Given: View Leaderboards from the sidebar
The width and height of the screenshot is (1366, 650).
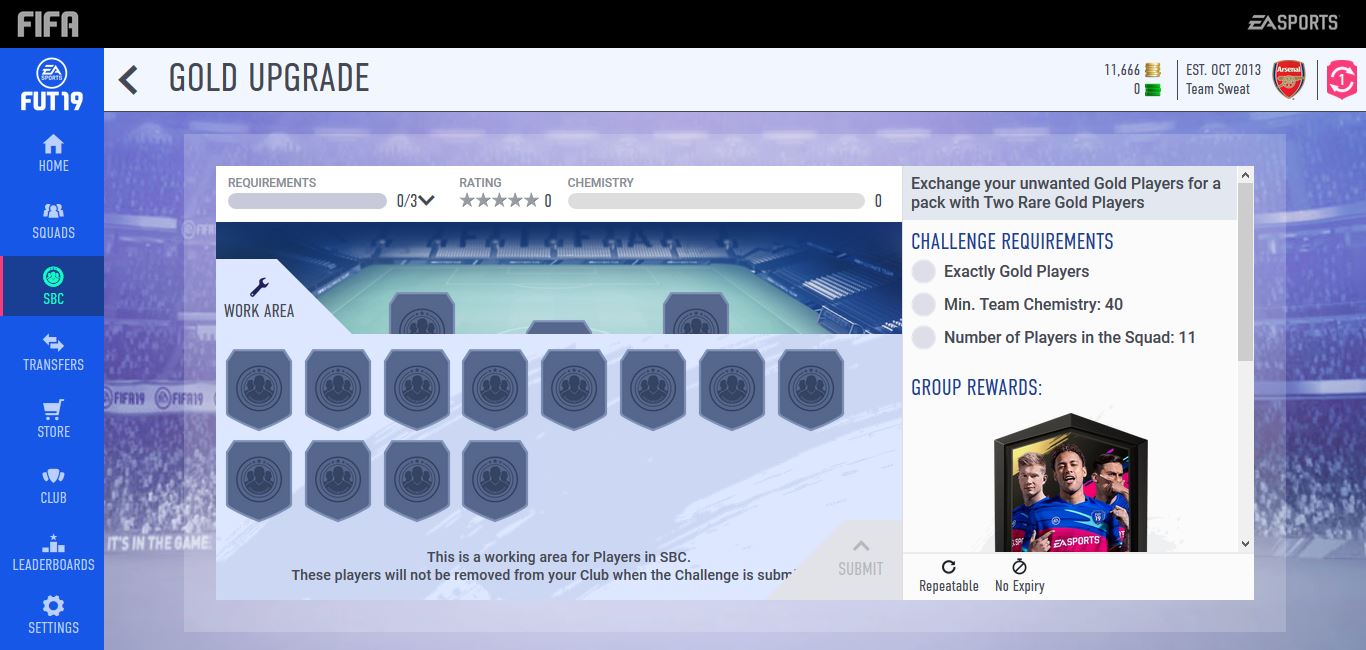Looking at the screenshot, I should [53, 552].
